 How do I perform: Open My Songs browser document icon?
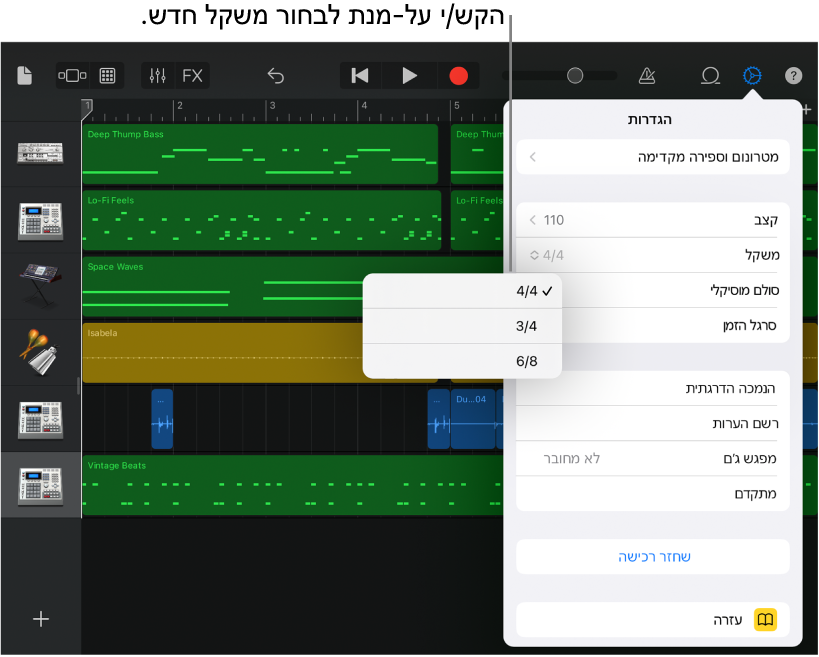[25, 76]
